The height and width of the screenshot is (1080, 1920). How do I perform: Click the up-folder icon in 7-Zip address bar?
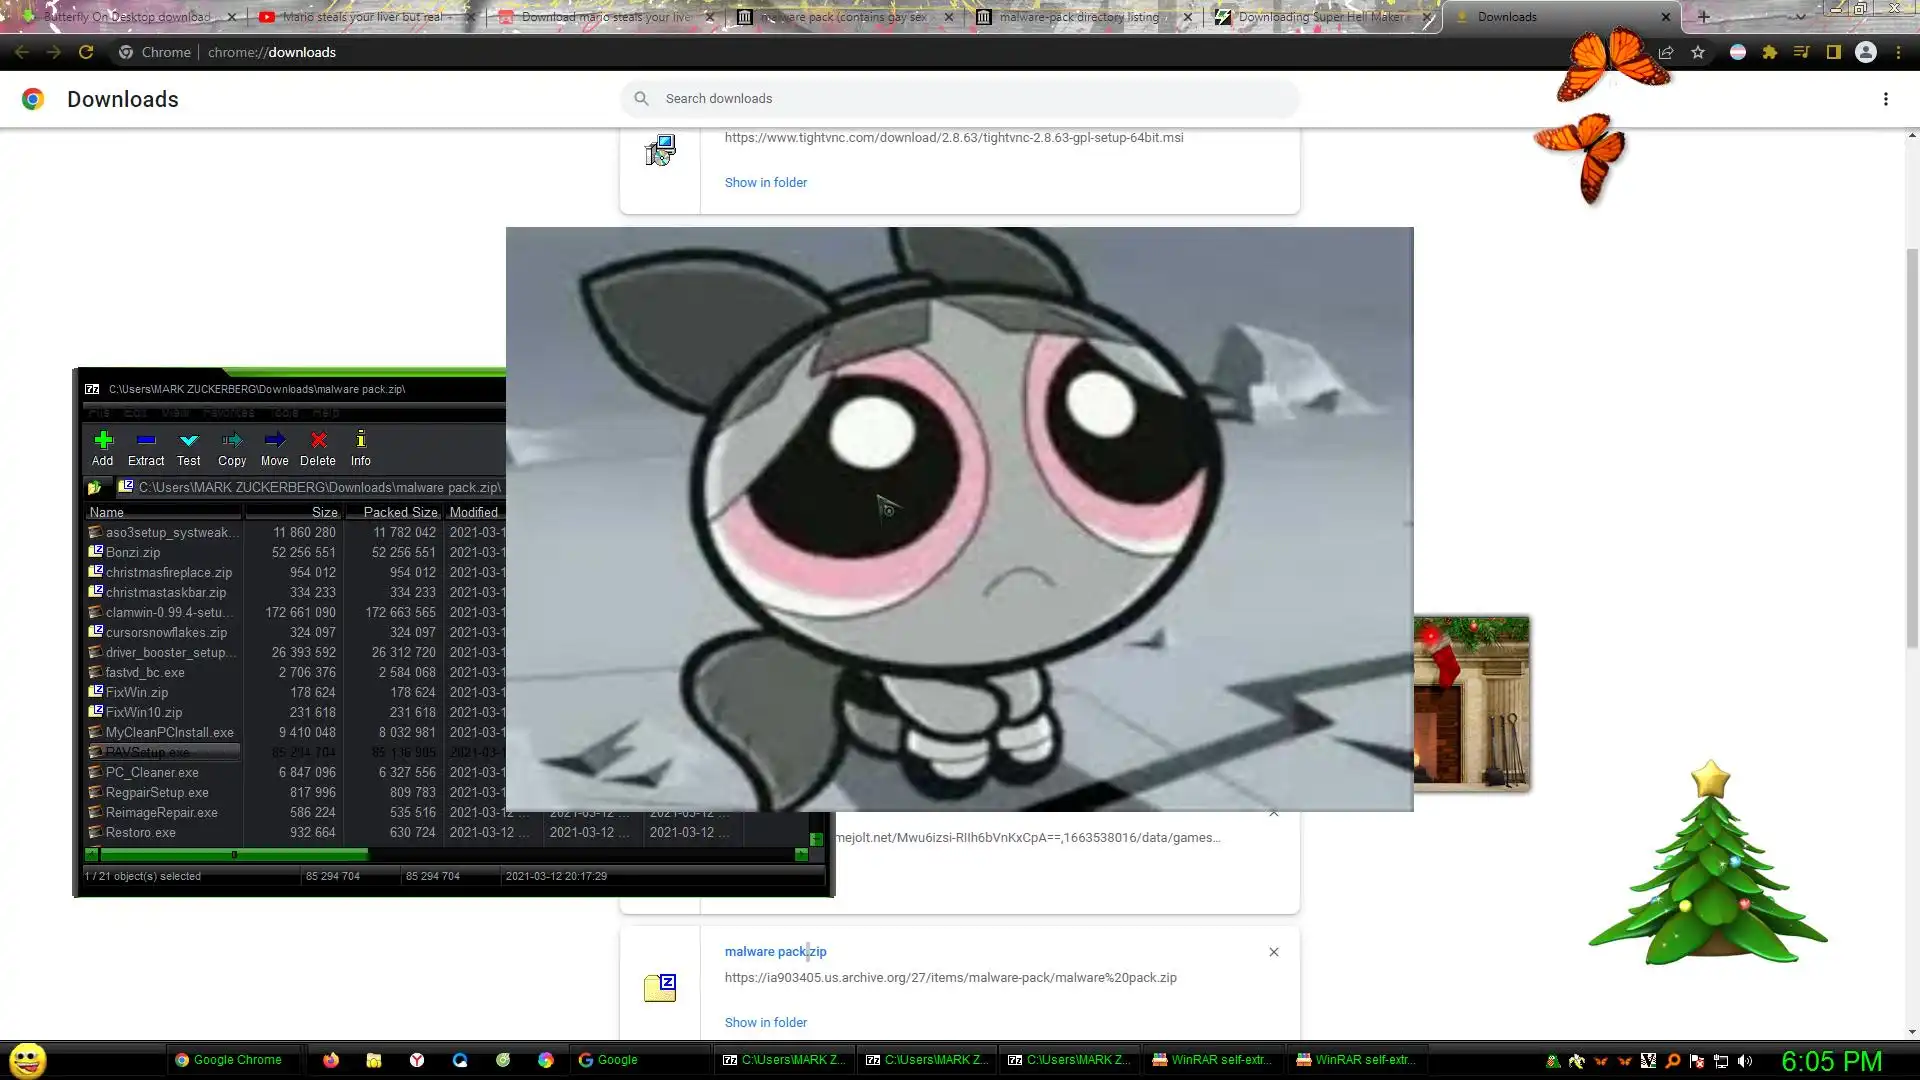95,488
